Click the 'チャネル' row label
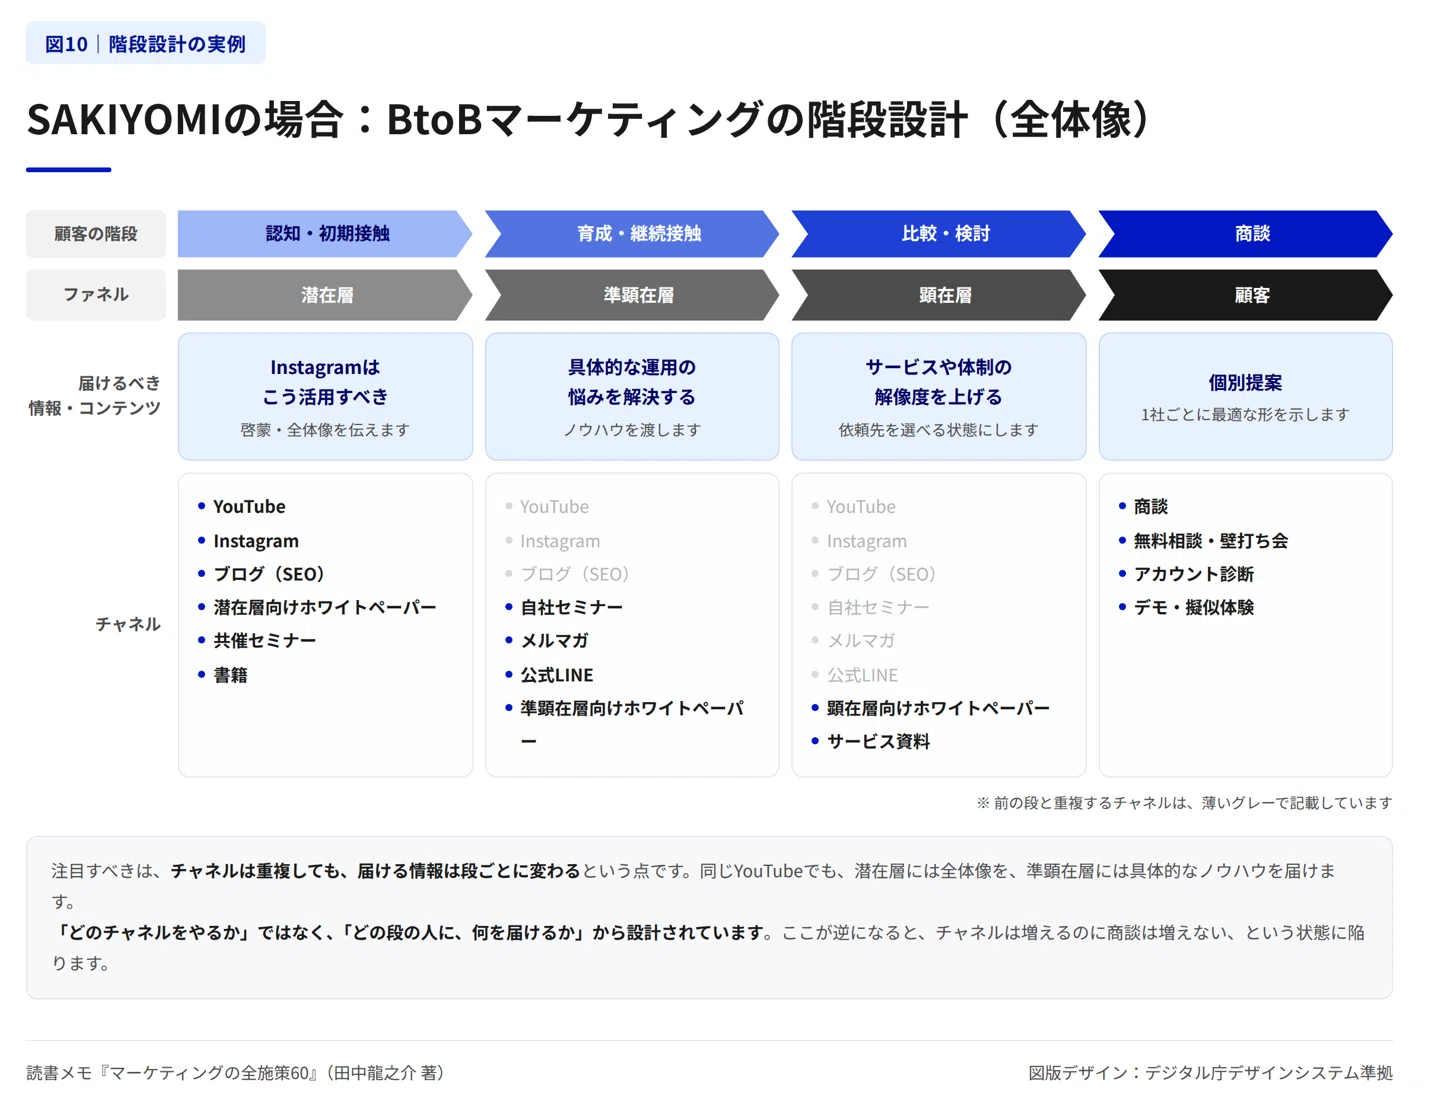Screen dimensions: 1437x1114 coord(128,624)
